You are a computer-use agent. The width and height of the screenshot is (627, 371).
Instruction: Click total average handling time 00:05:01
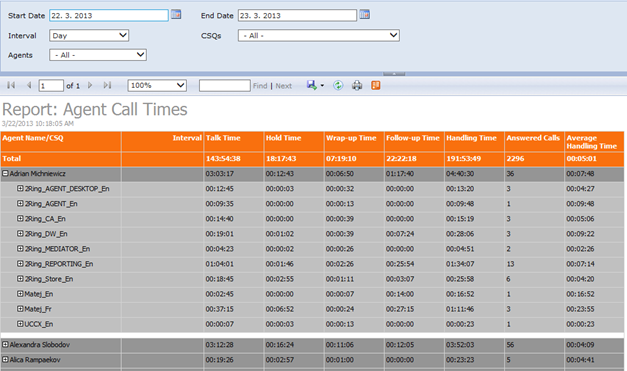(x=581, y=159)
